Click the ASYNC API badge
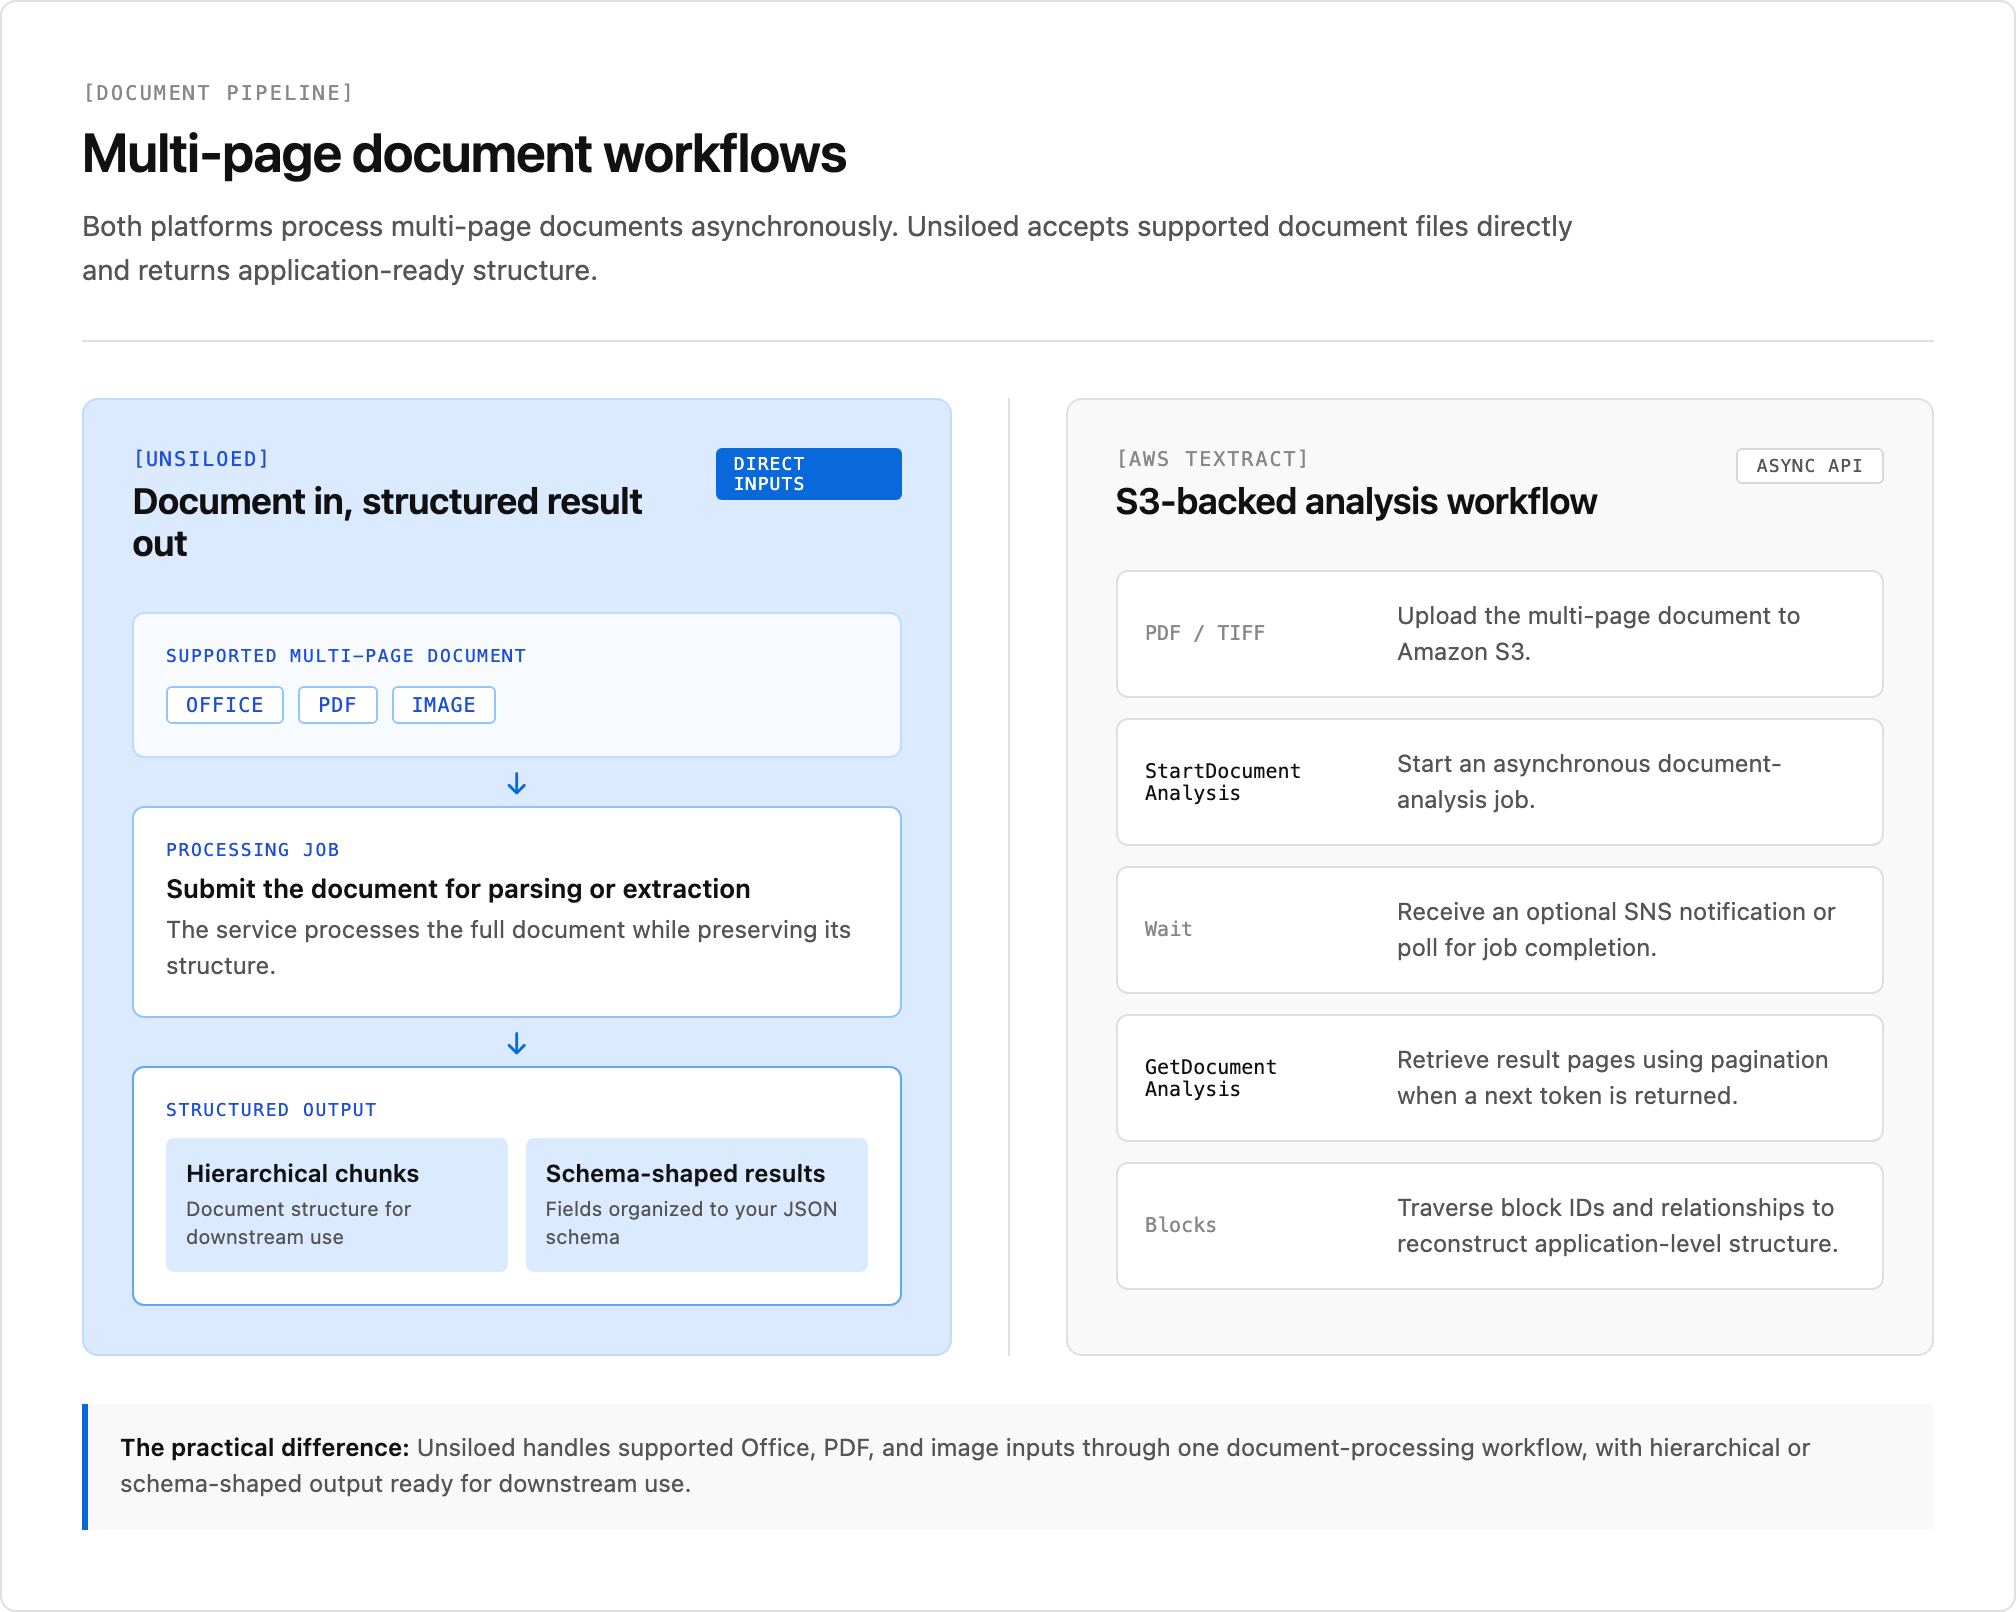Viewport: 2016px width, 1612px height. coord(1809,466)
